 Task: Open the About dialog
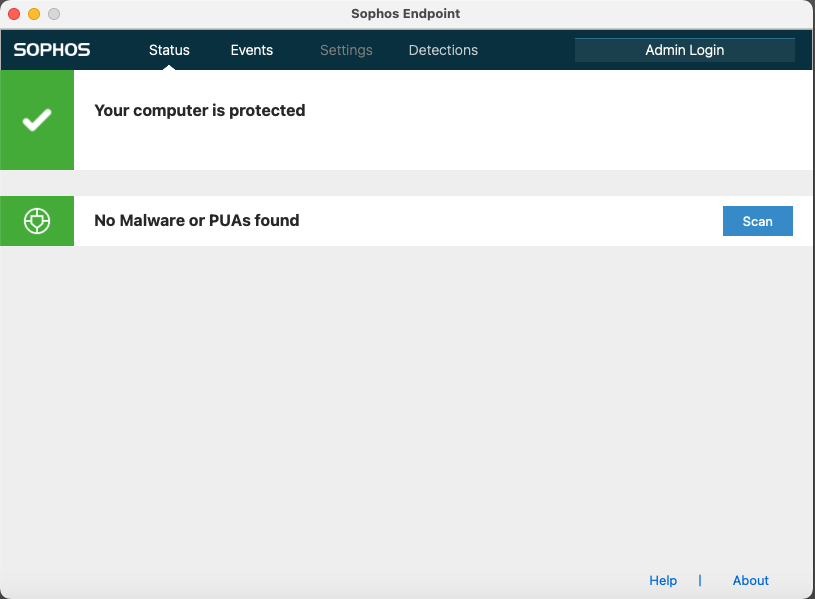coord(750,580)
